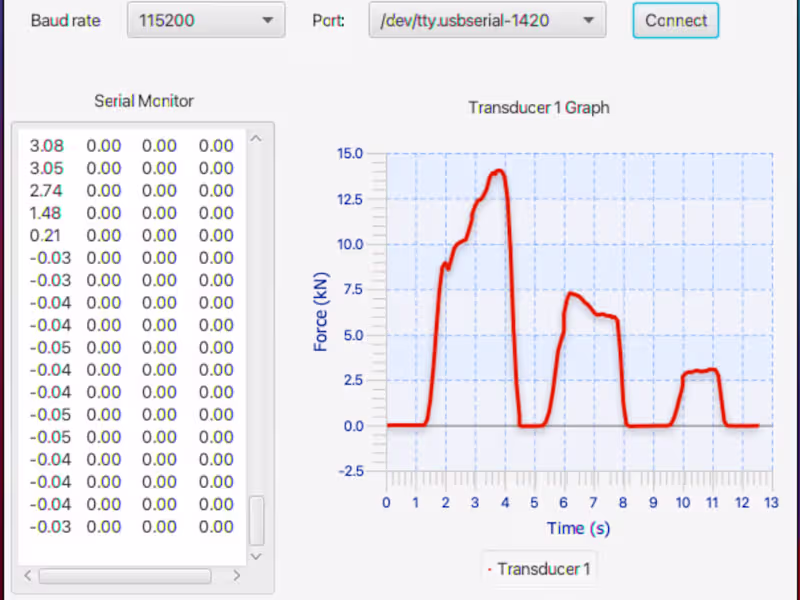Click the scroll-down arrow of Serial Monitor
Screen dimensions: 800x600
pos(256,556)
